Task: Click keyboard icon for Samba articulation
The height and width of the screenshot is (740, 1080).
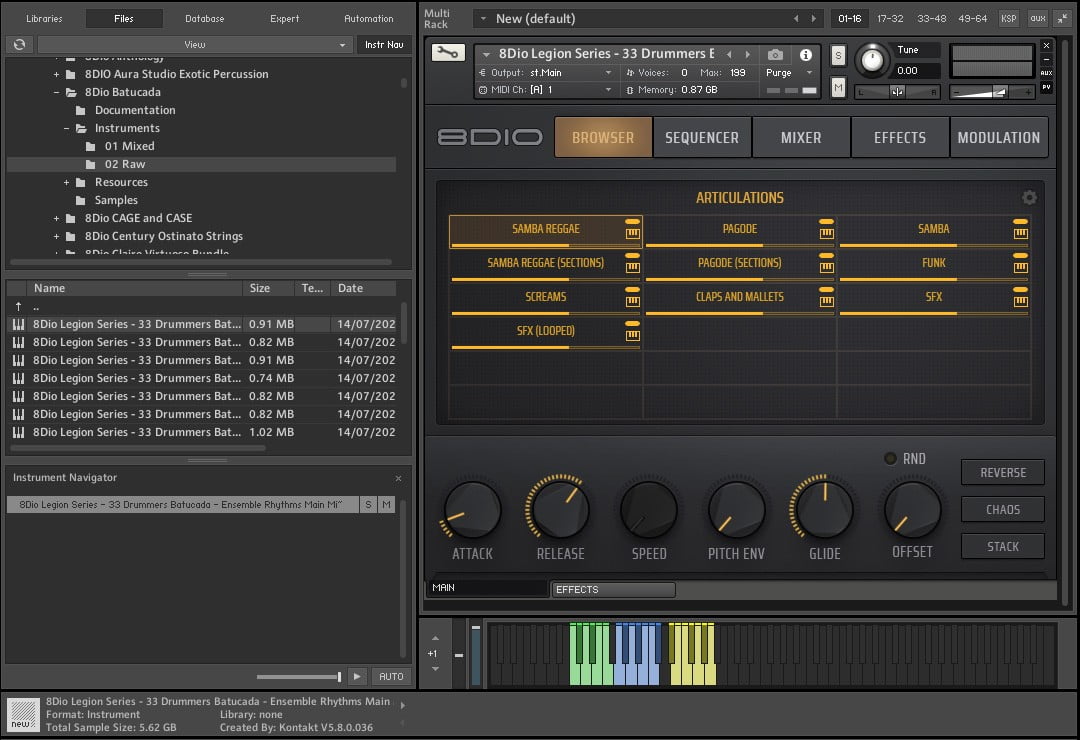Action: tap(1021, 234)
